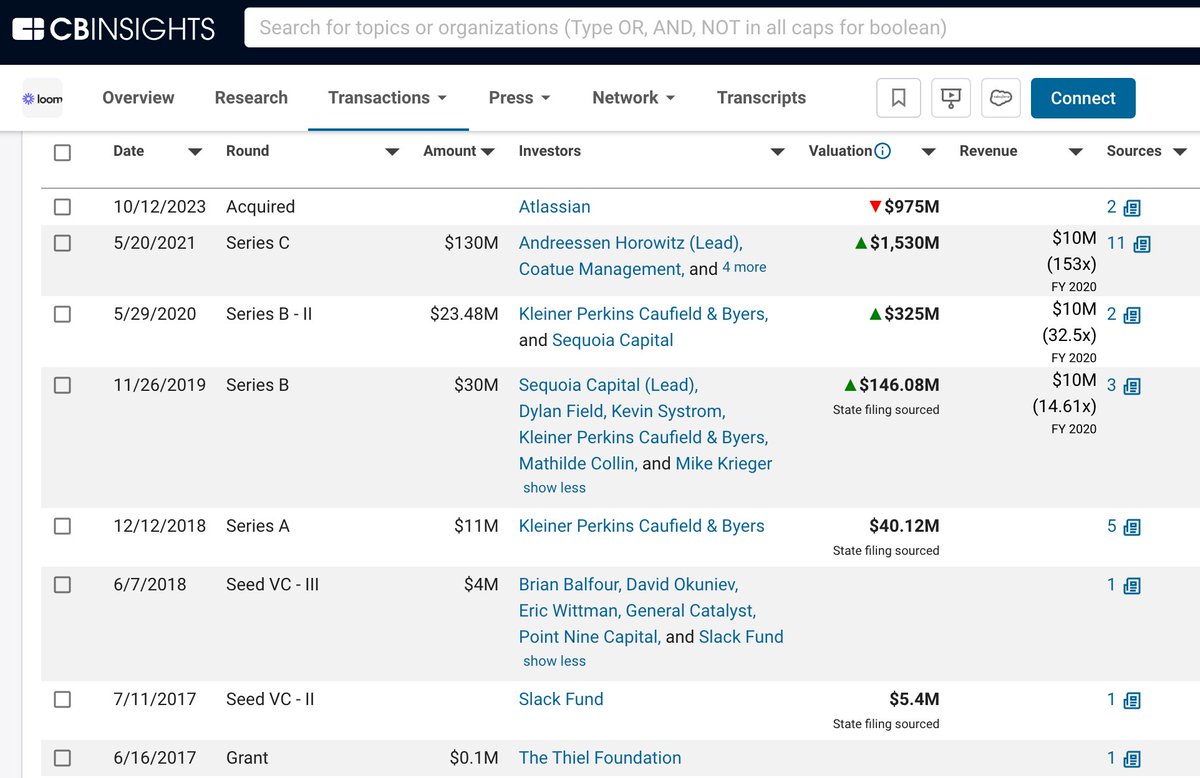Image resolution: width=1200 pixels, height=778 pixels.
Task: Open the valuation info icon
Action: coord(883,151)
